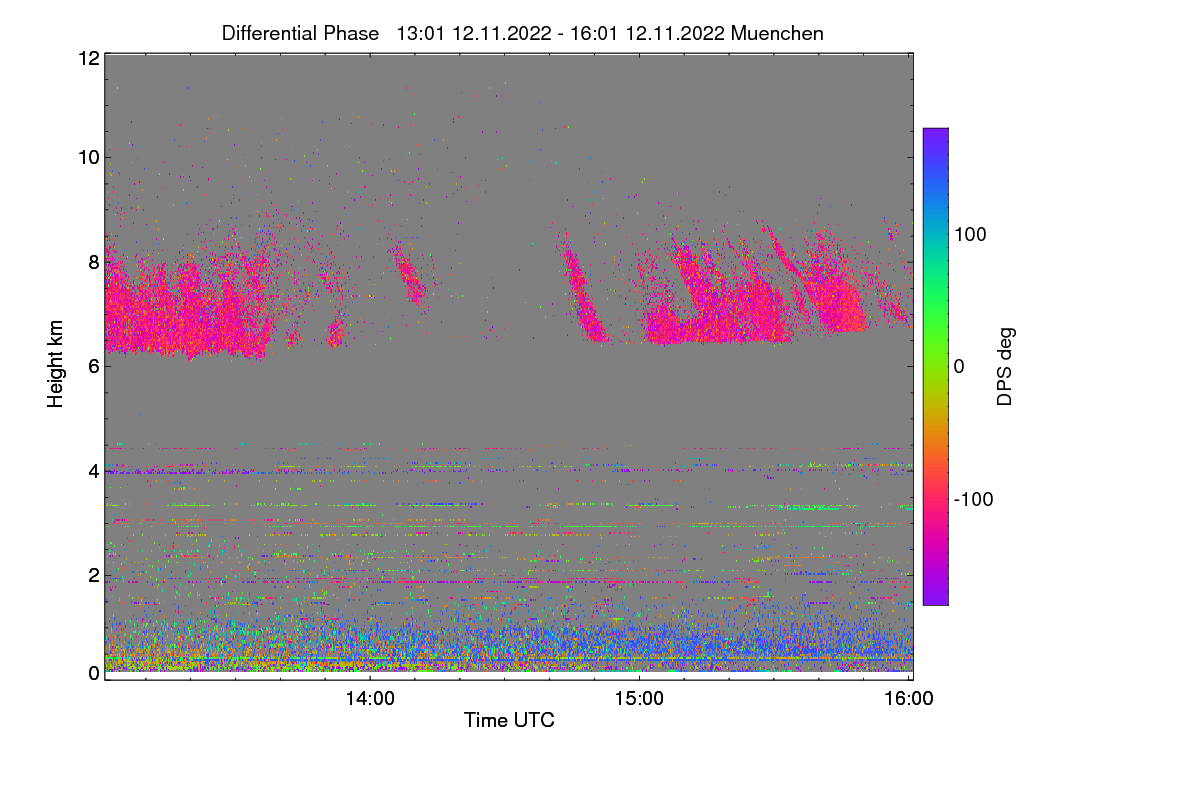Viewport: 1200px width, 800px height.
Task: Click the 2 km height tick label
Action: [x=94, y=575]
